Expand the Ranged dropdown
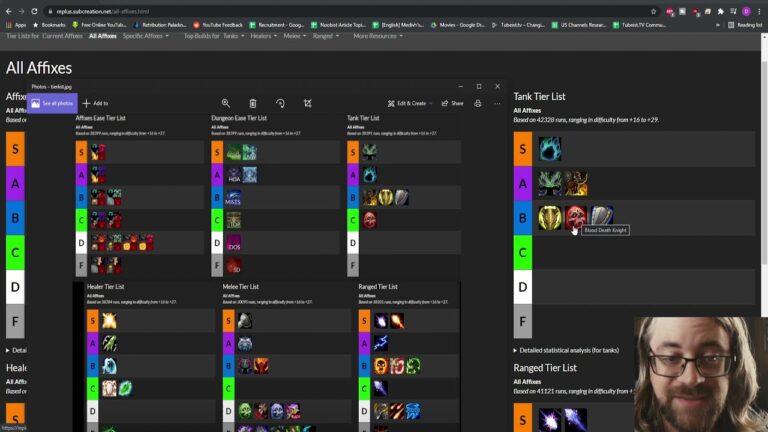This screenshot has height=432, width=768. pyautogui.click(x=326, y=36)
